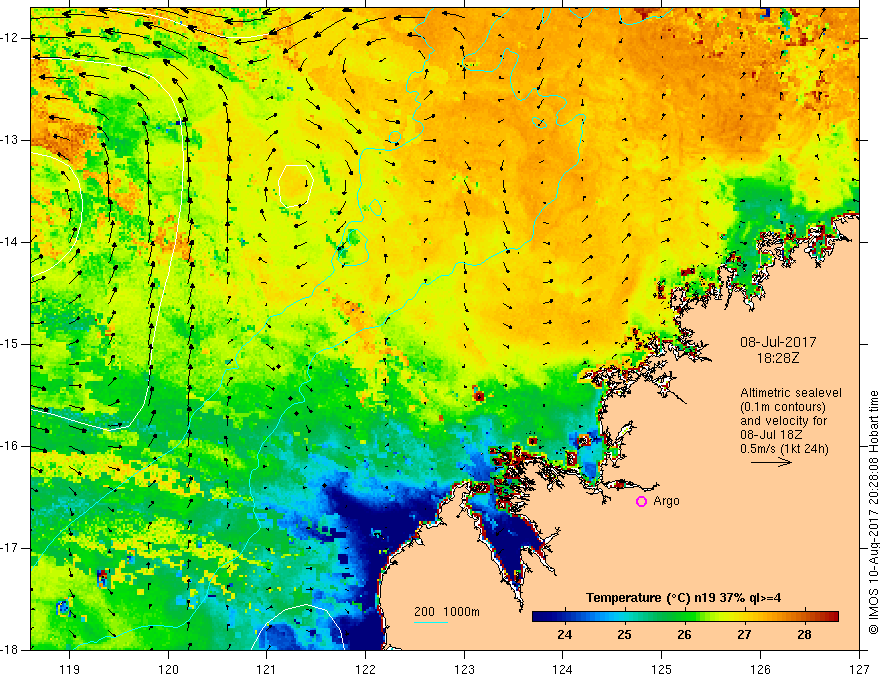Screen dimensions: 880x680
Task: Click the latitude axis label '-16'
Action: pyautogui.click(x=11, y=446)
